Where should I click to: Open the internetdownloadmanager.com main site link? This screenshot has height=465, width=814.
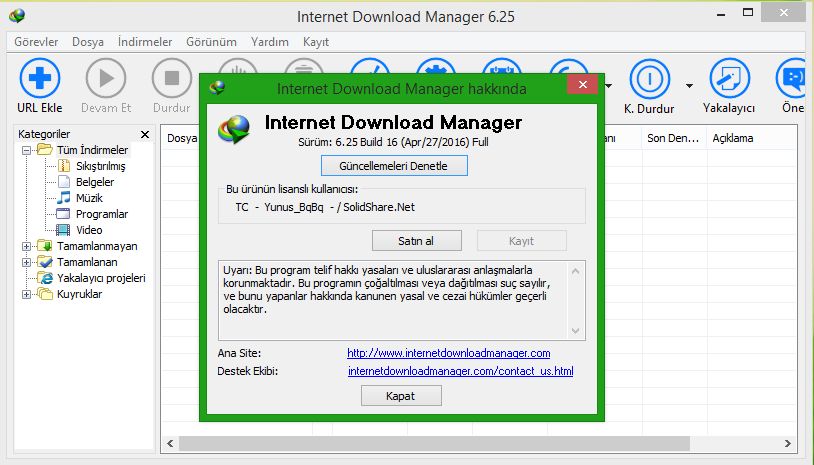pyautogui.click(x=449, y=353)
